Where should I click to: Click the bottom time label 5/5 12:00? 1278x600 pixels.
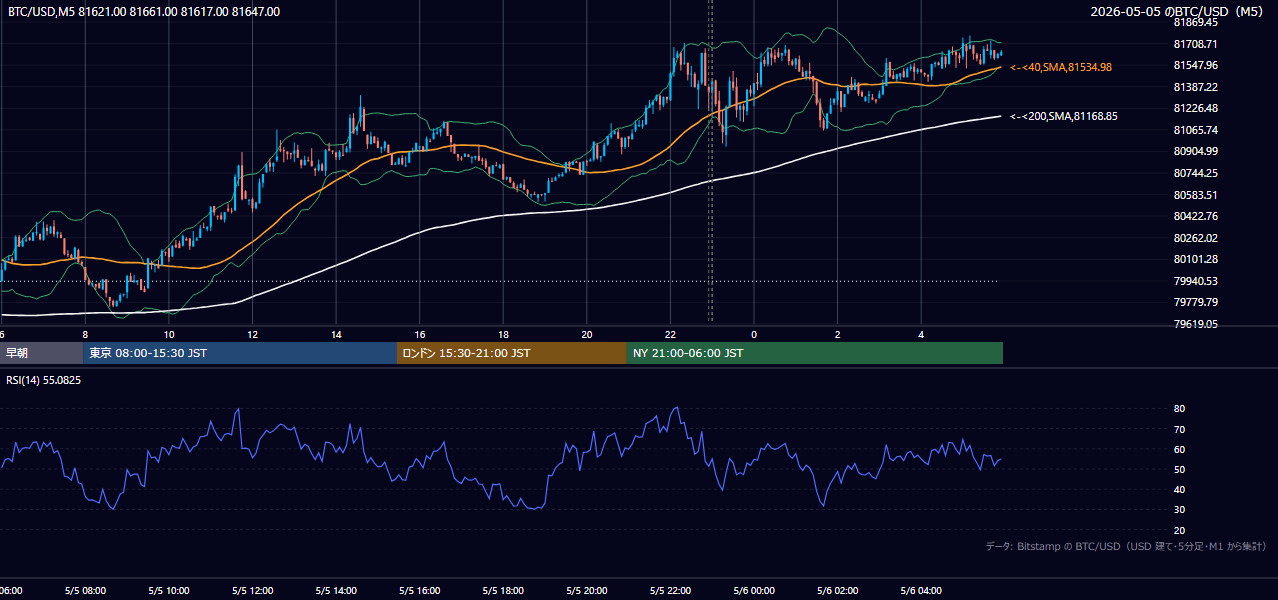(252, 591)
